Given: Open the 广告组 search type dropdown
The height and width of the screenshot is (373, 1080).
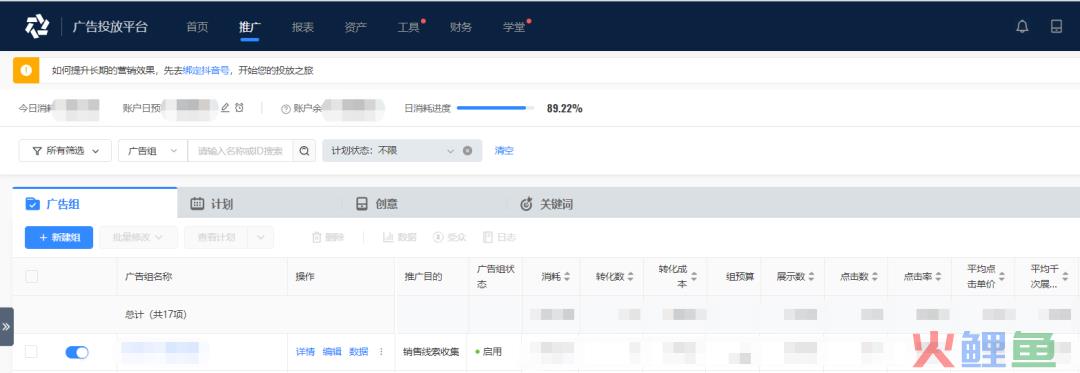Looking at the screenshot, I should click(x=153, y=151).
